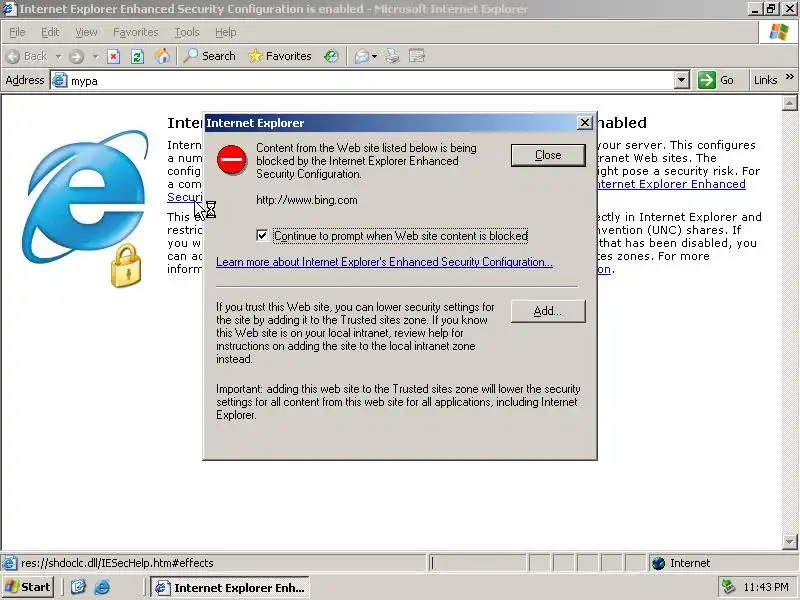Click the network tray icon
The image size is (800, 600).
coord(729,587)
